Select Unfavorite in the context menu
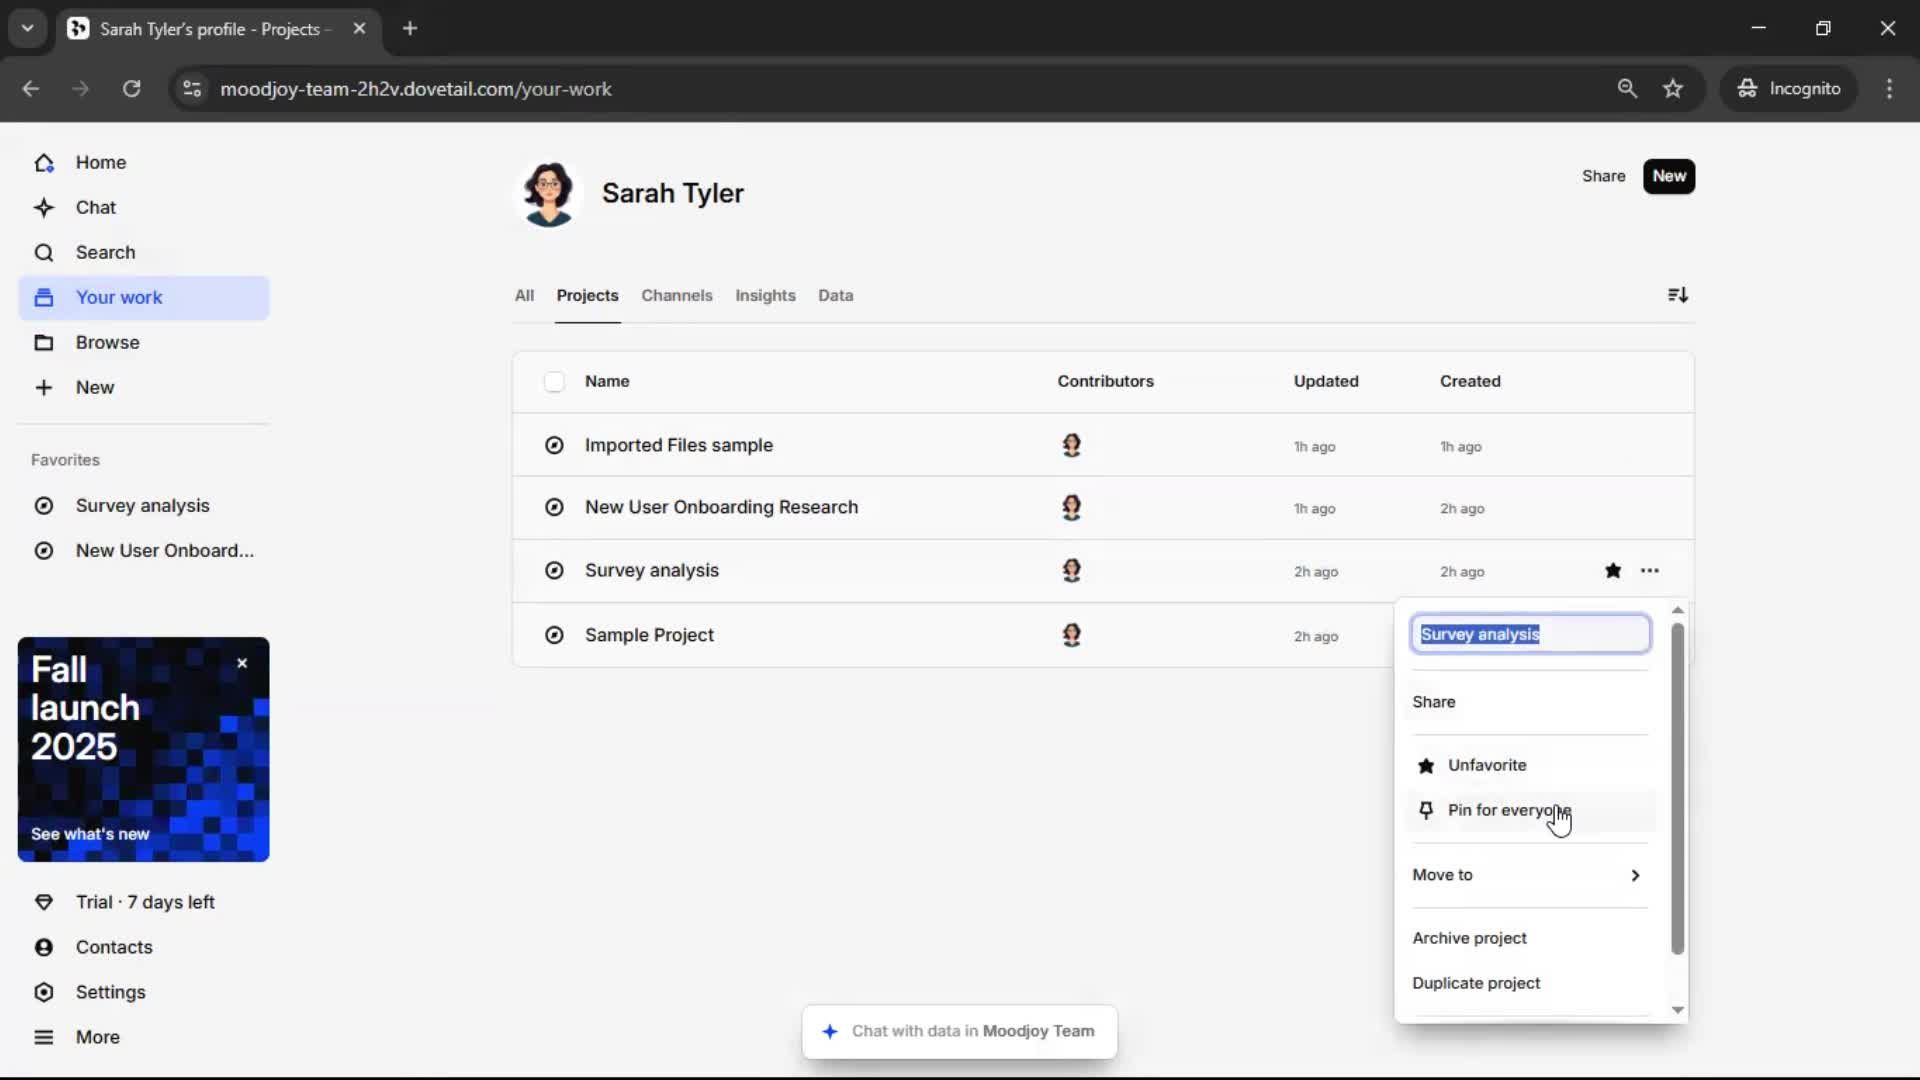Image resolution: width=1920 pixels, height=1080 pixels. (x=1486, y=765)
